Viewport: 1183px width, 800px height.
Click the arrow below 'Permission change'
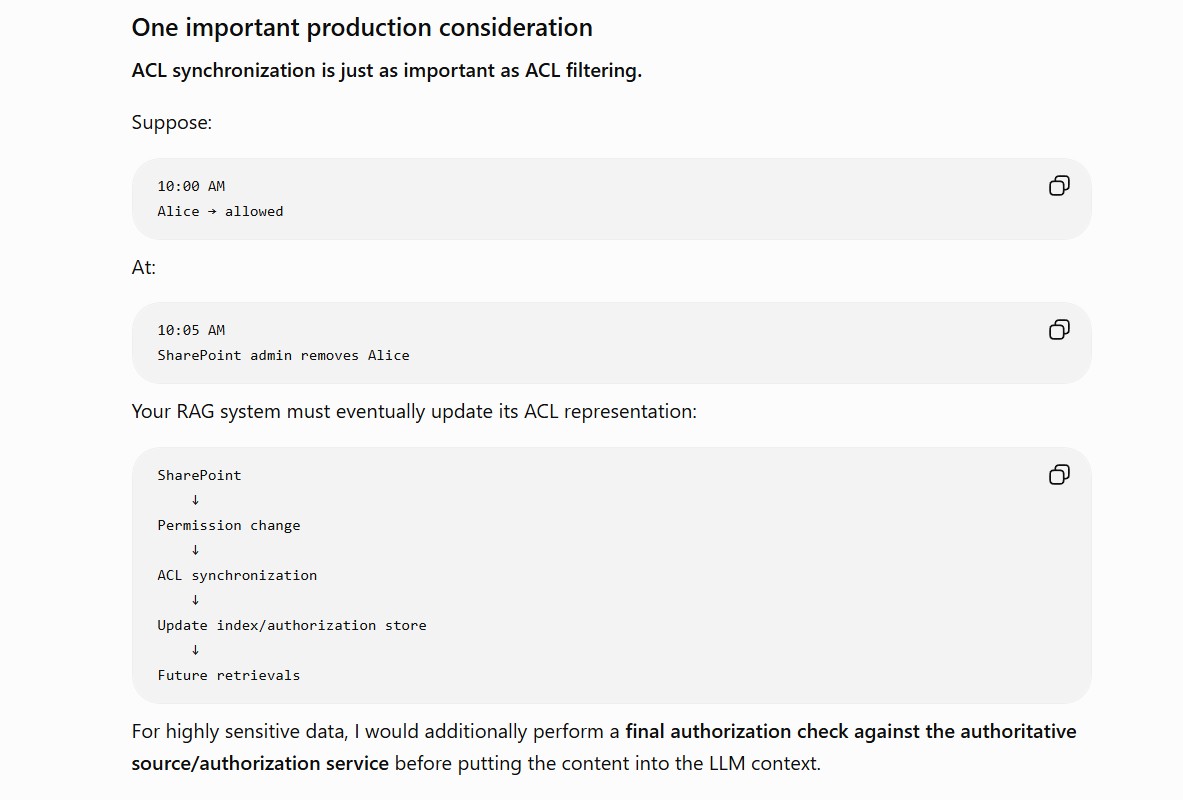pos(195,550)
